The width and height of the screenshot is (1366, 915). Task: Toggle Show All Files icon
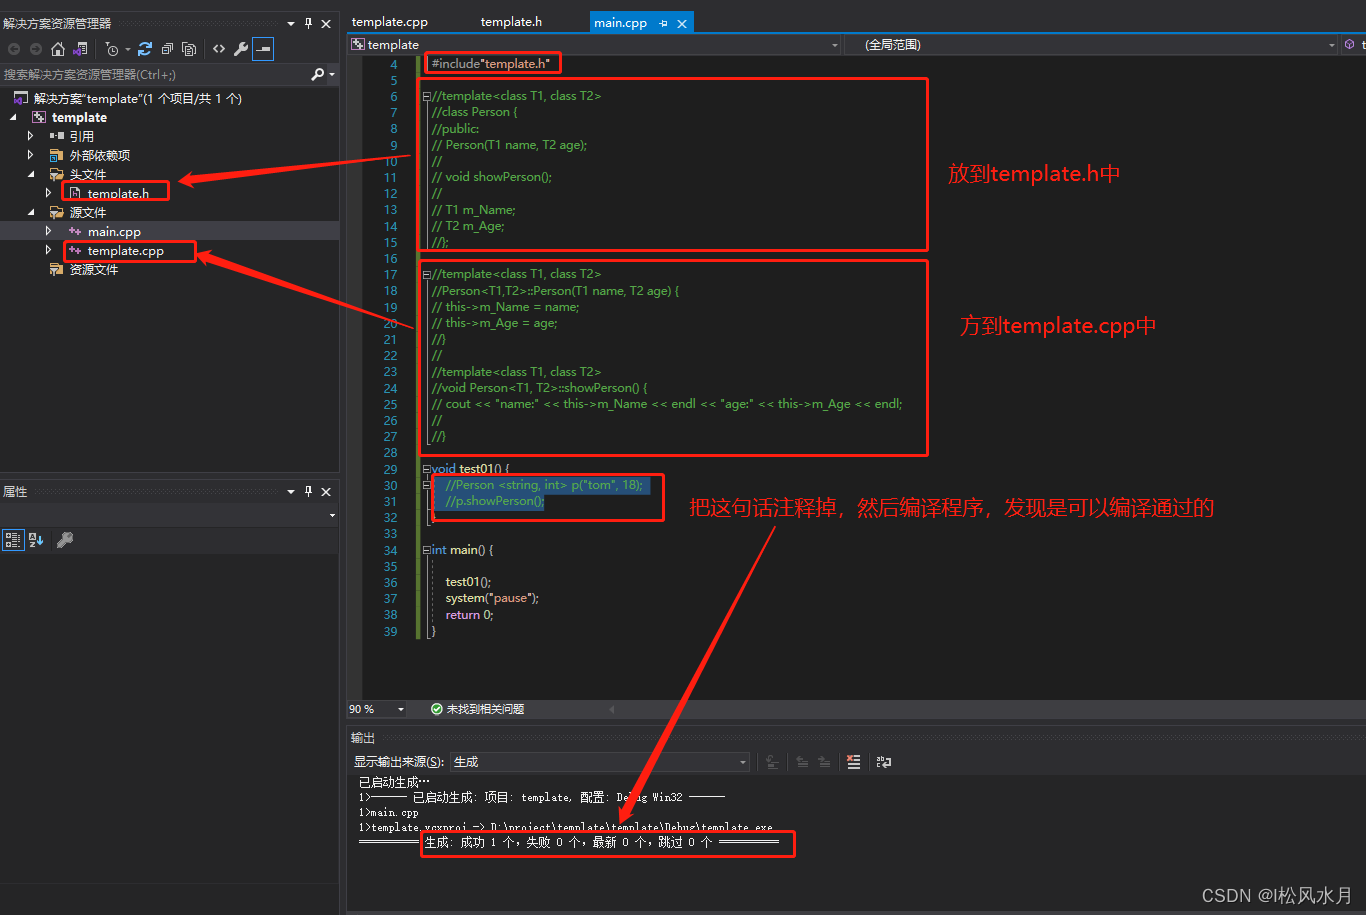tap(189, 49)
